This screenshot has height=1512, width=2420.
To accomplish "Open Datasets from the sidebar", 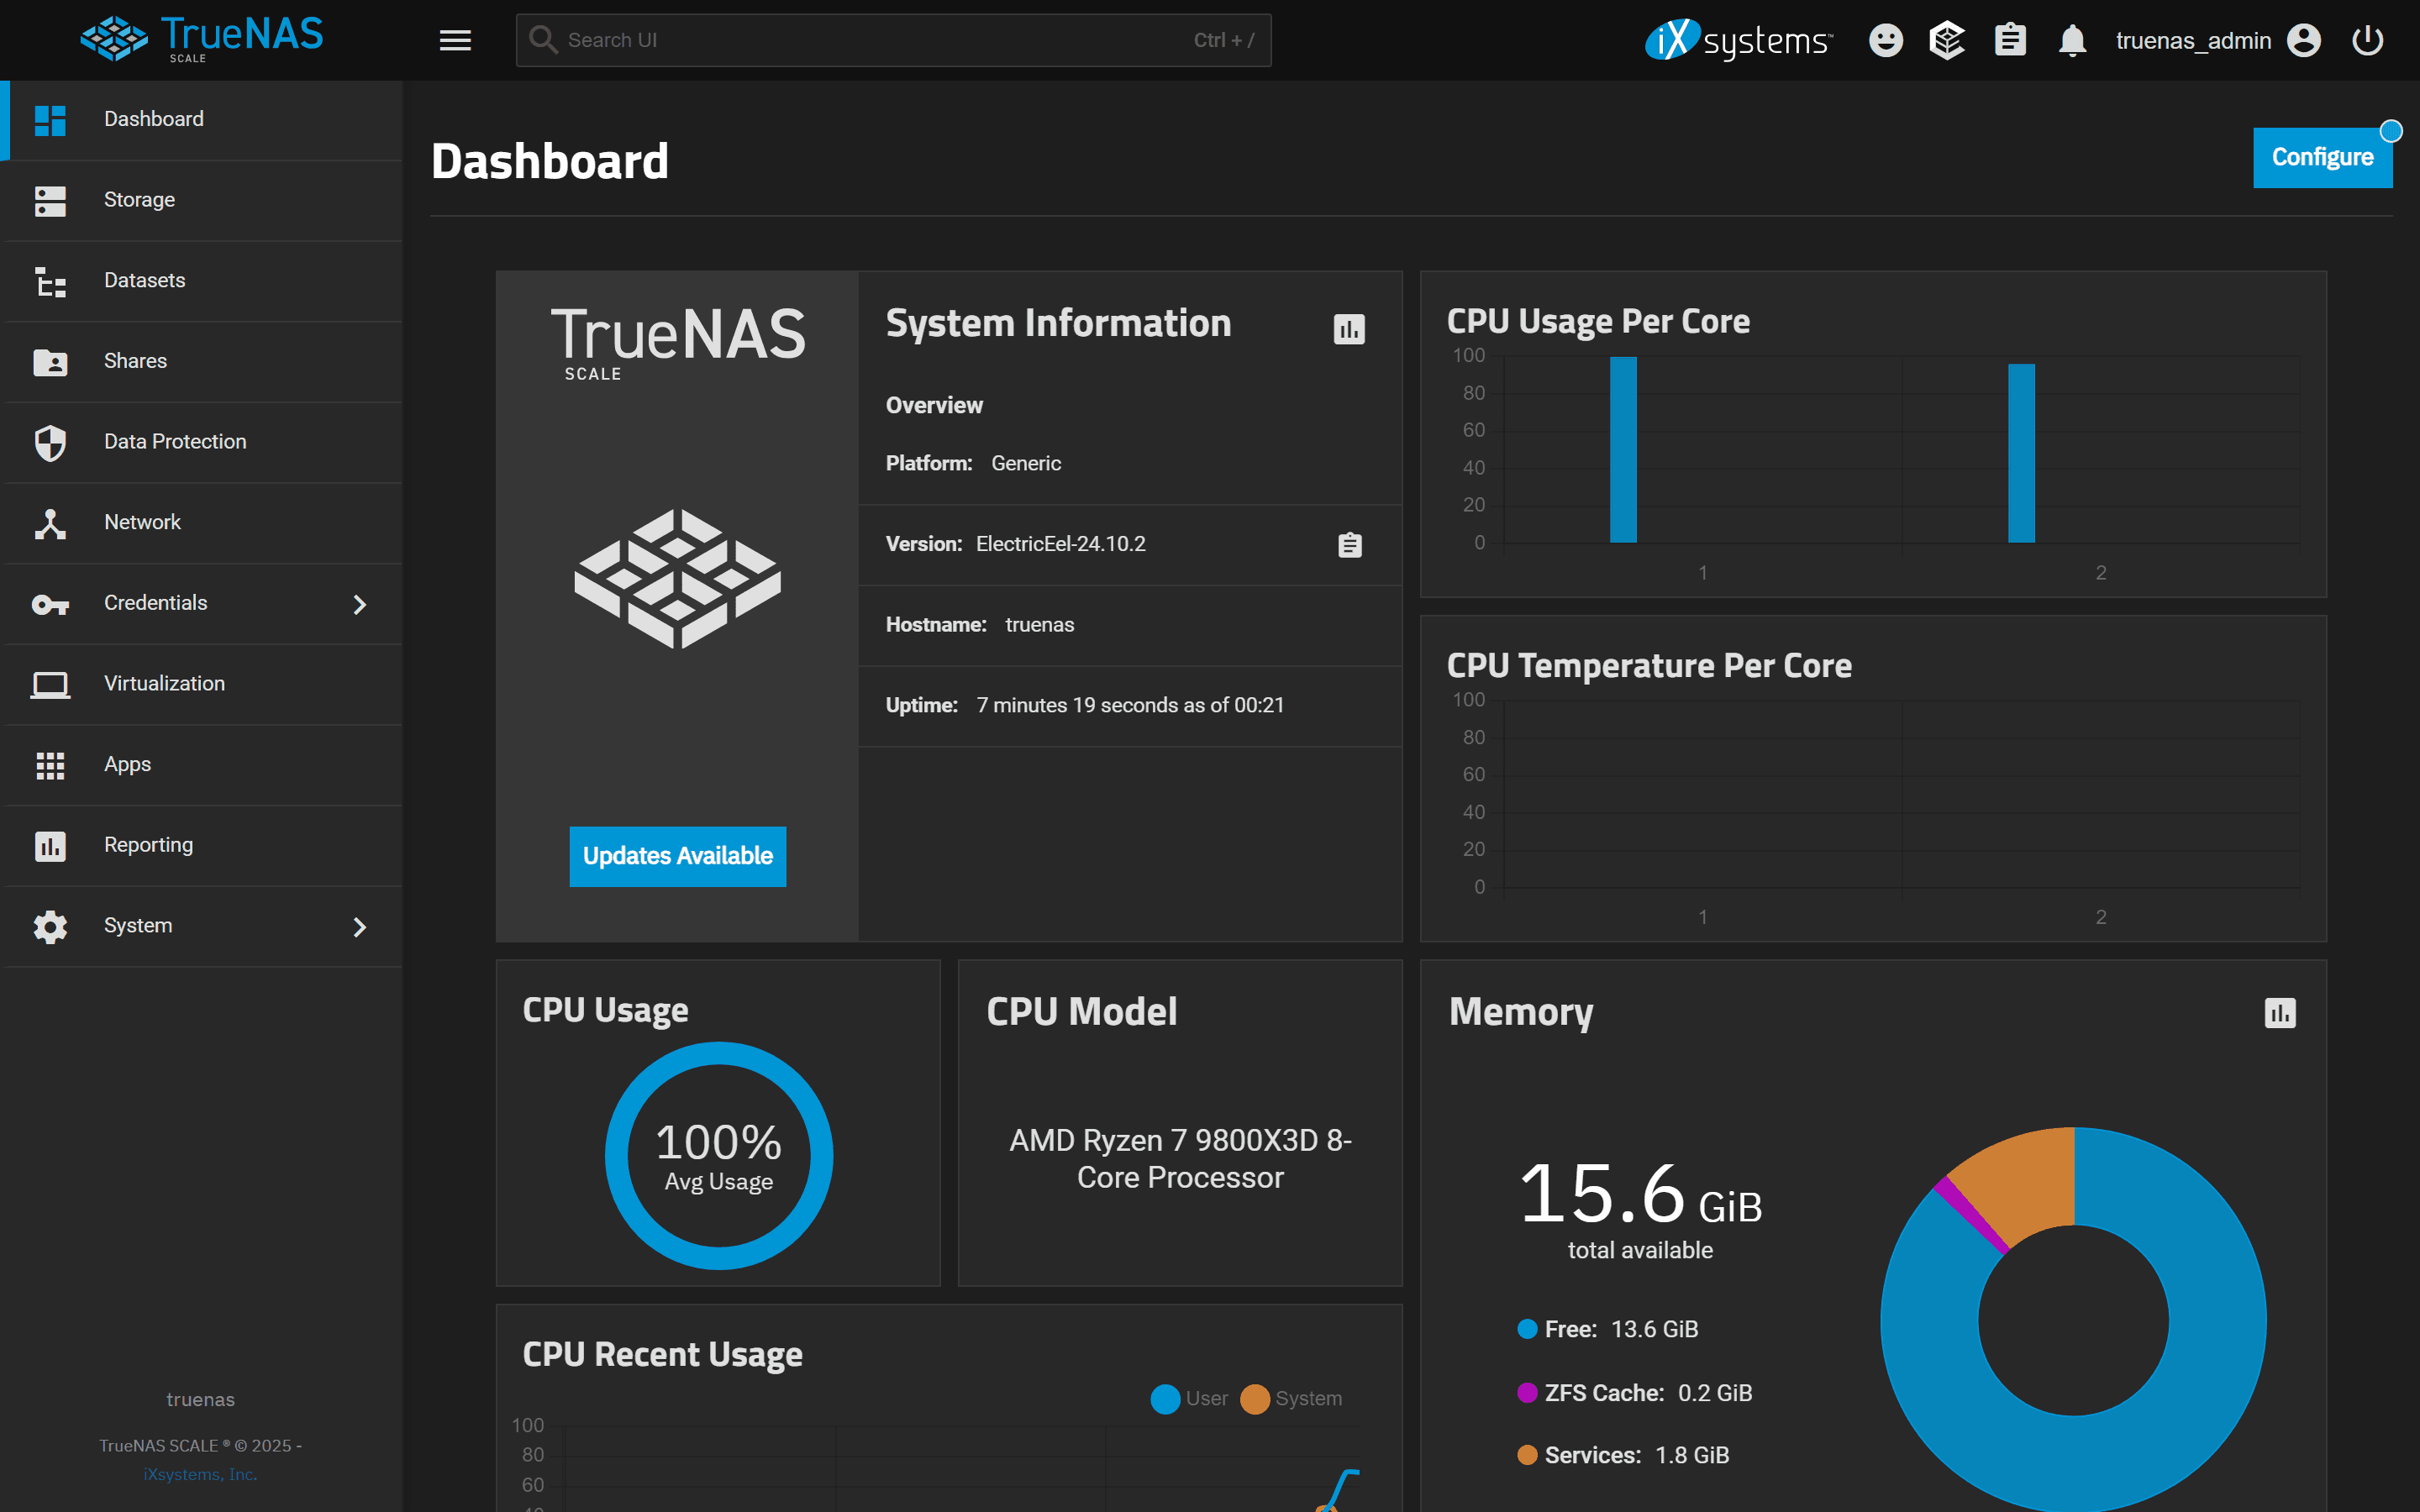I will (201, 281).
